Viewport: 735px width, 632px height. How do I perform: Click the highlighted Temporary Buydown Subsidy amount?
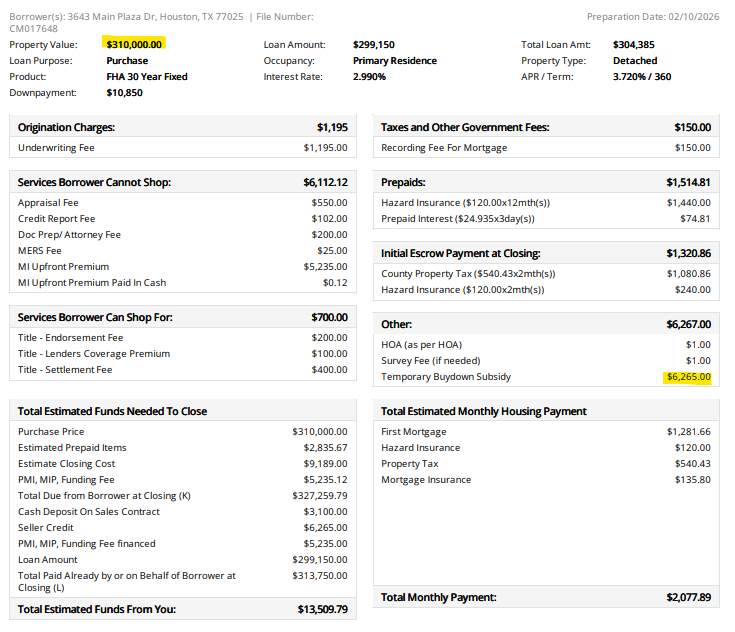point(688,377)
